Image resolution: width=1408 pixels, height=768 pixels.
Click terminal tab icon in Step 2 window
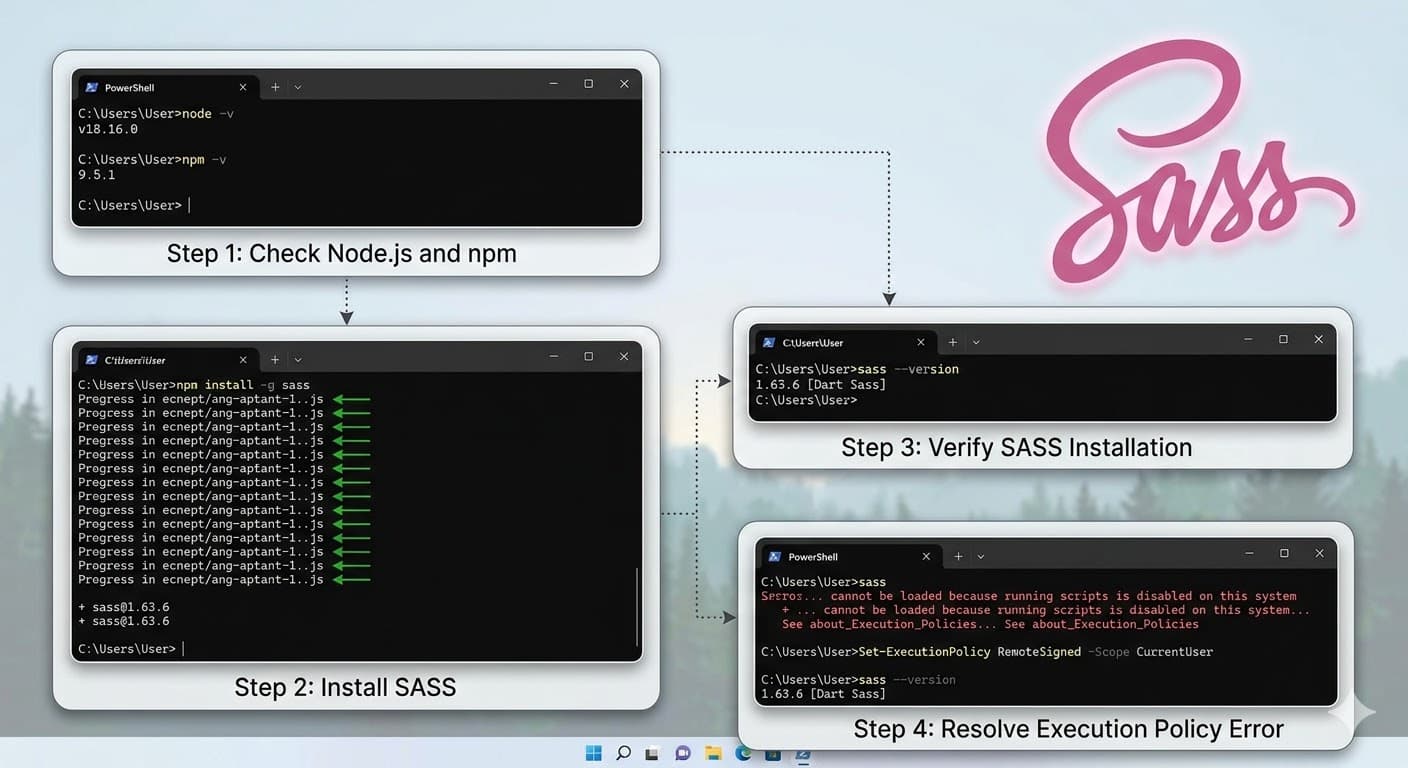91,360
